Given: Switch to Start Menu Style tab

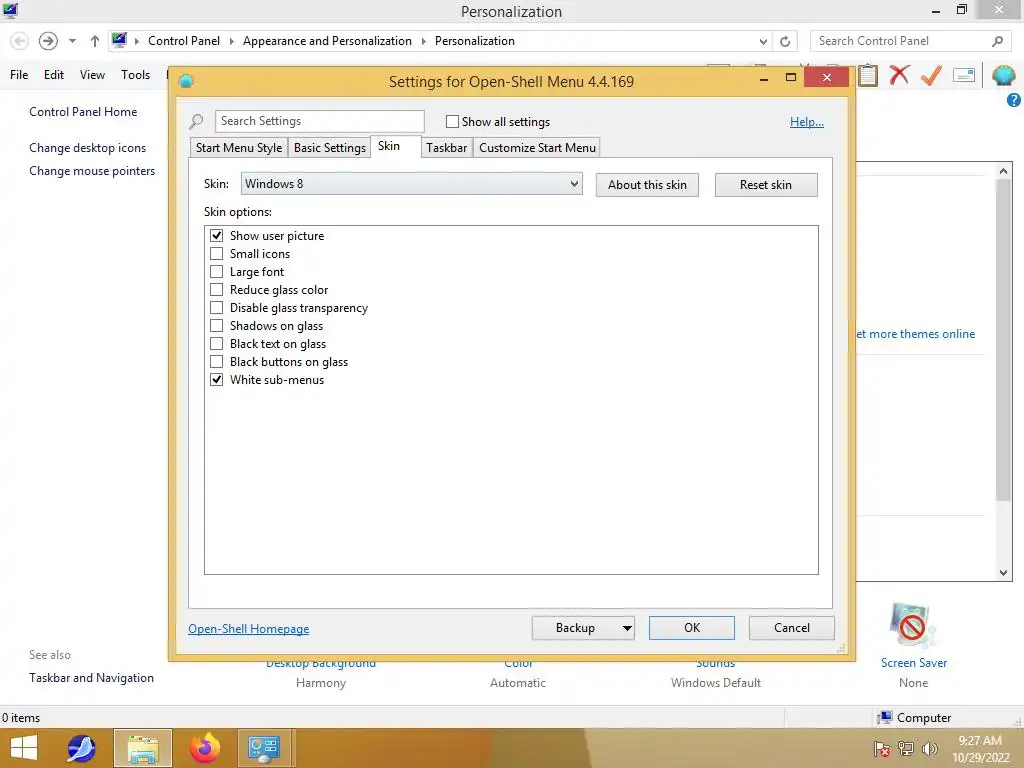Looking at the screenshot, I should click(x=239, y=148).
